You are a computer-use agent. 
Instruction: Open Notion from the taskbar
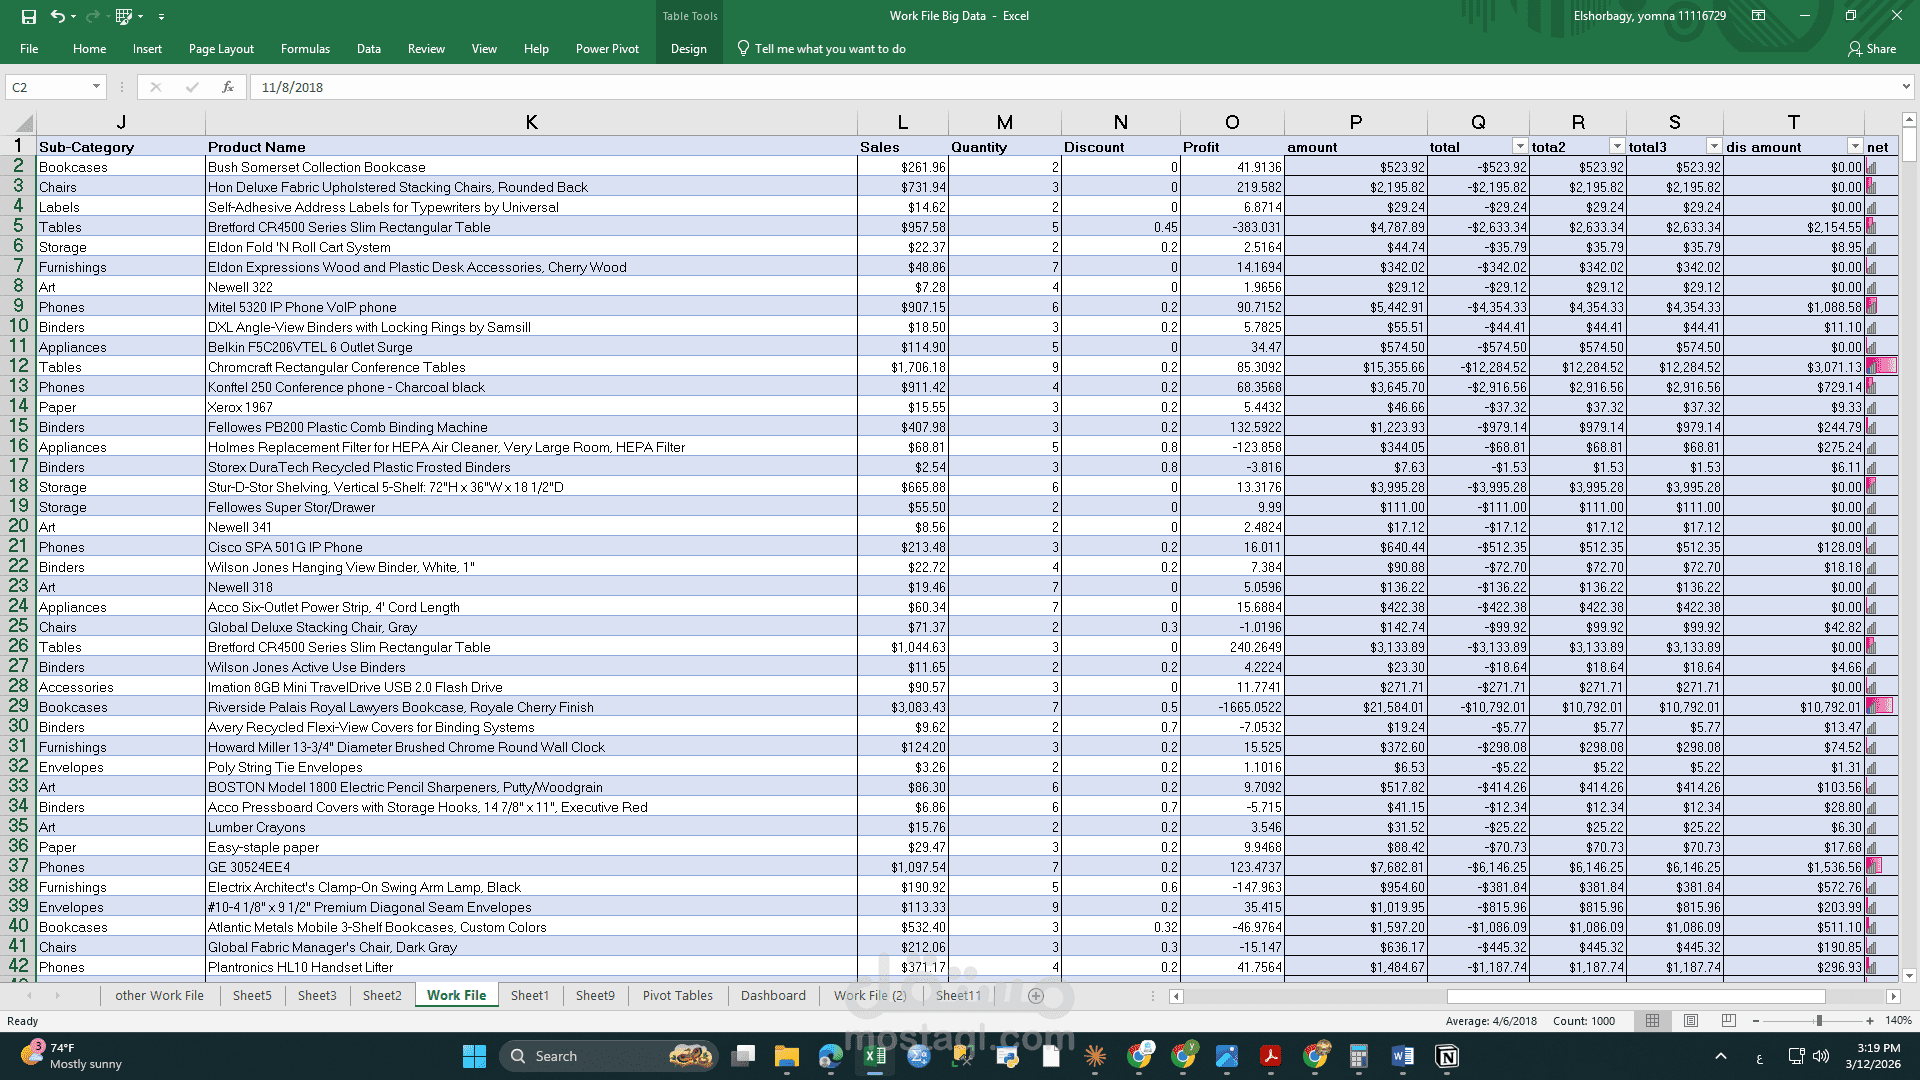click(1446, 1056)
